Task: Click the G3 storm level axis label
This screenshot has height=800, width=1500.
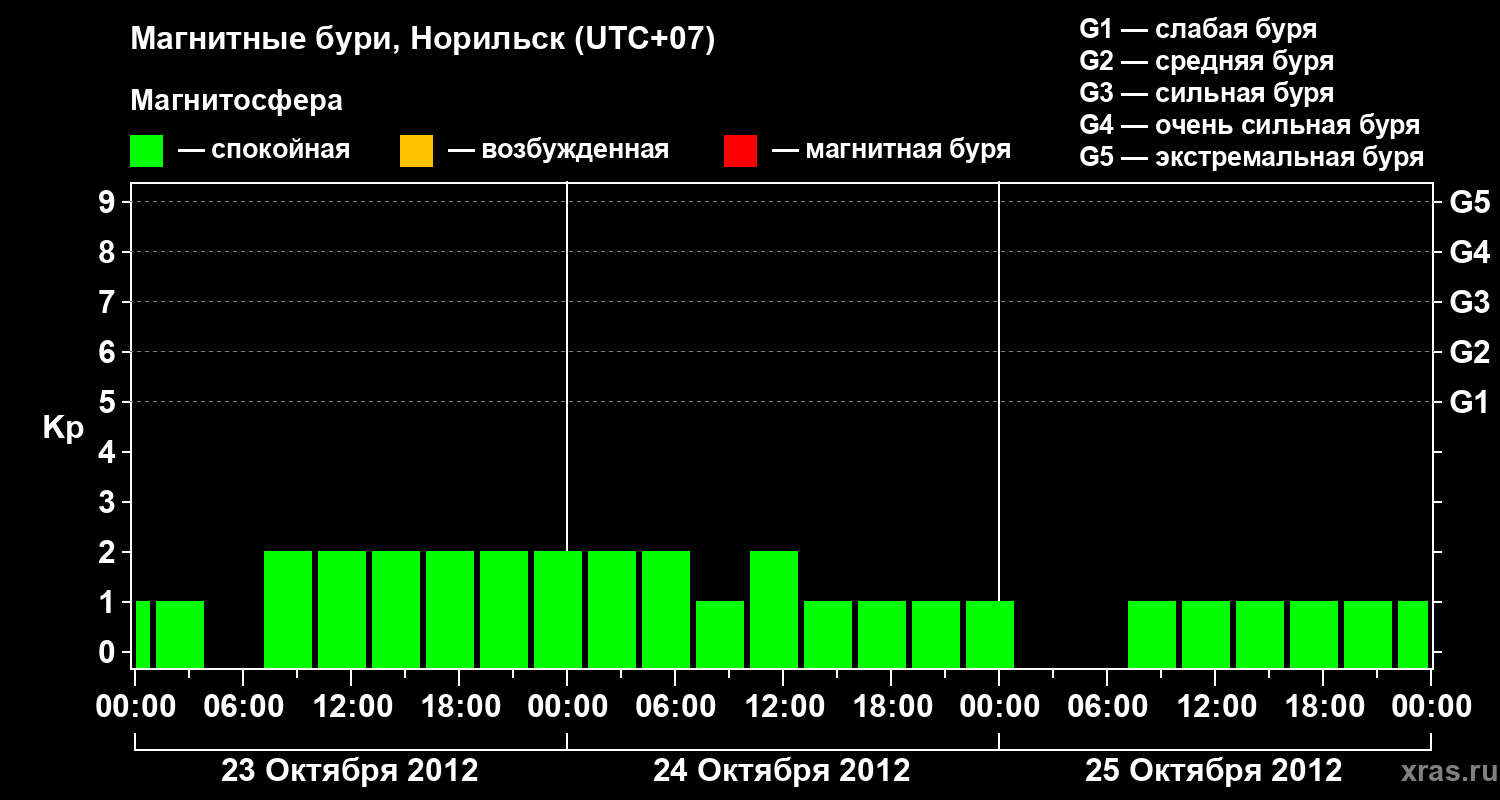Action: click(x=1470, y=302)
